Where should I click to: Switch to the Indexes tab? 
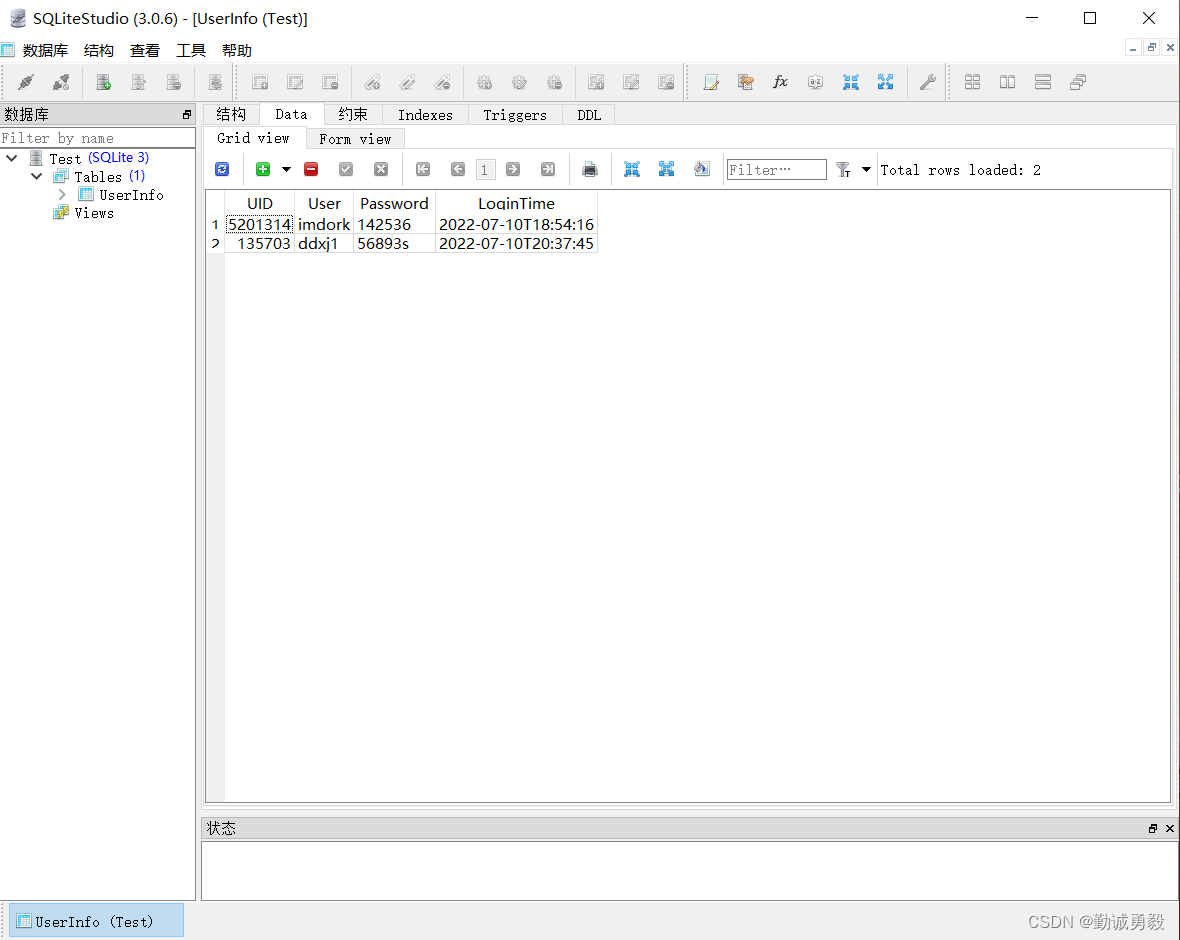click(425, 114)
